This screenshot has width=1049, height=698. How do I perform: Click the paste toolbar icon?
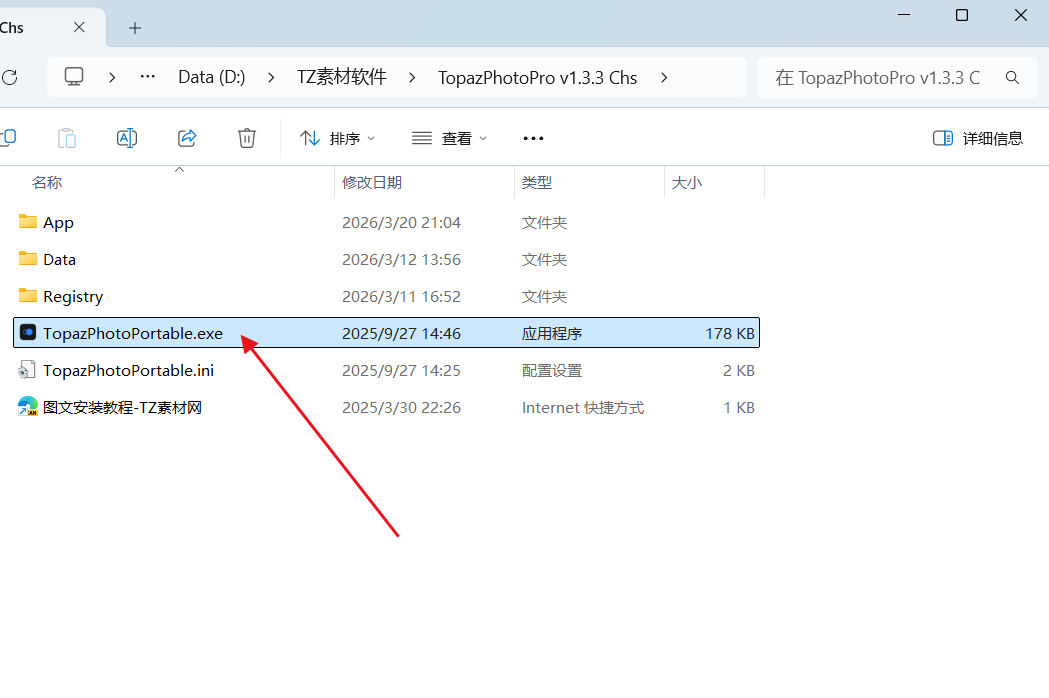[x=67, y=138]
